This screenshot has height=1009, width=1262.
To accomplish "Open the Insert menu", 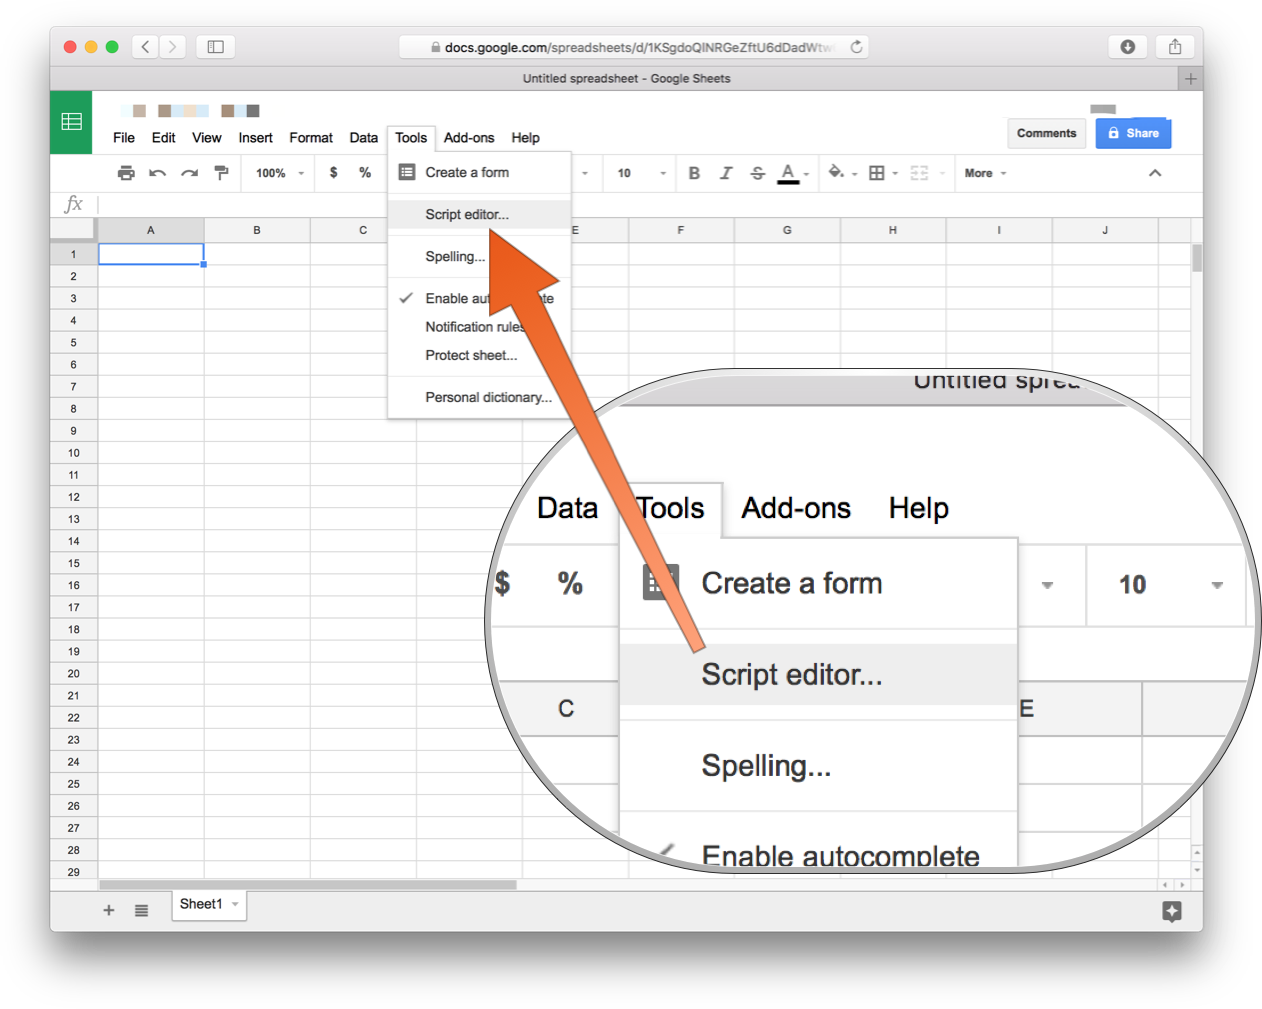I will pos(255,138).
